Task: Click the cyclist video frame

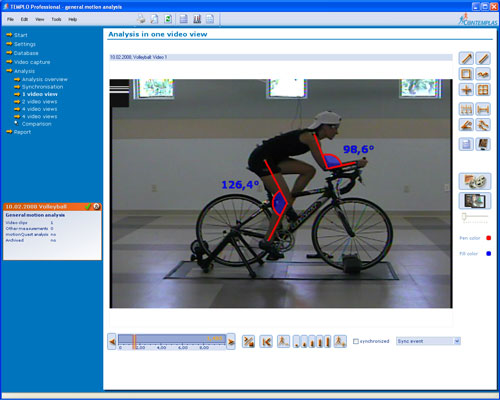Action: click(x=281, y=193)
